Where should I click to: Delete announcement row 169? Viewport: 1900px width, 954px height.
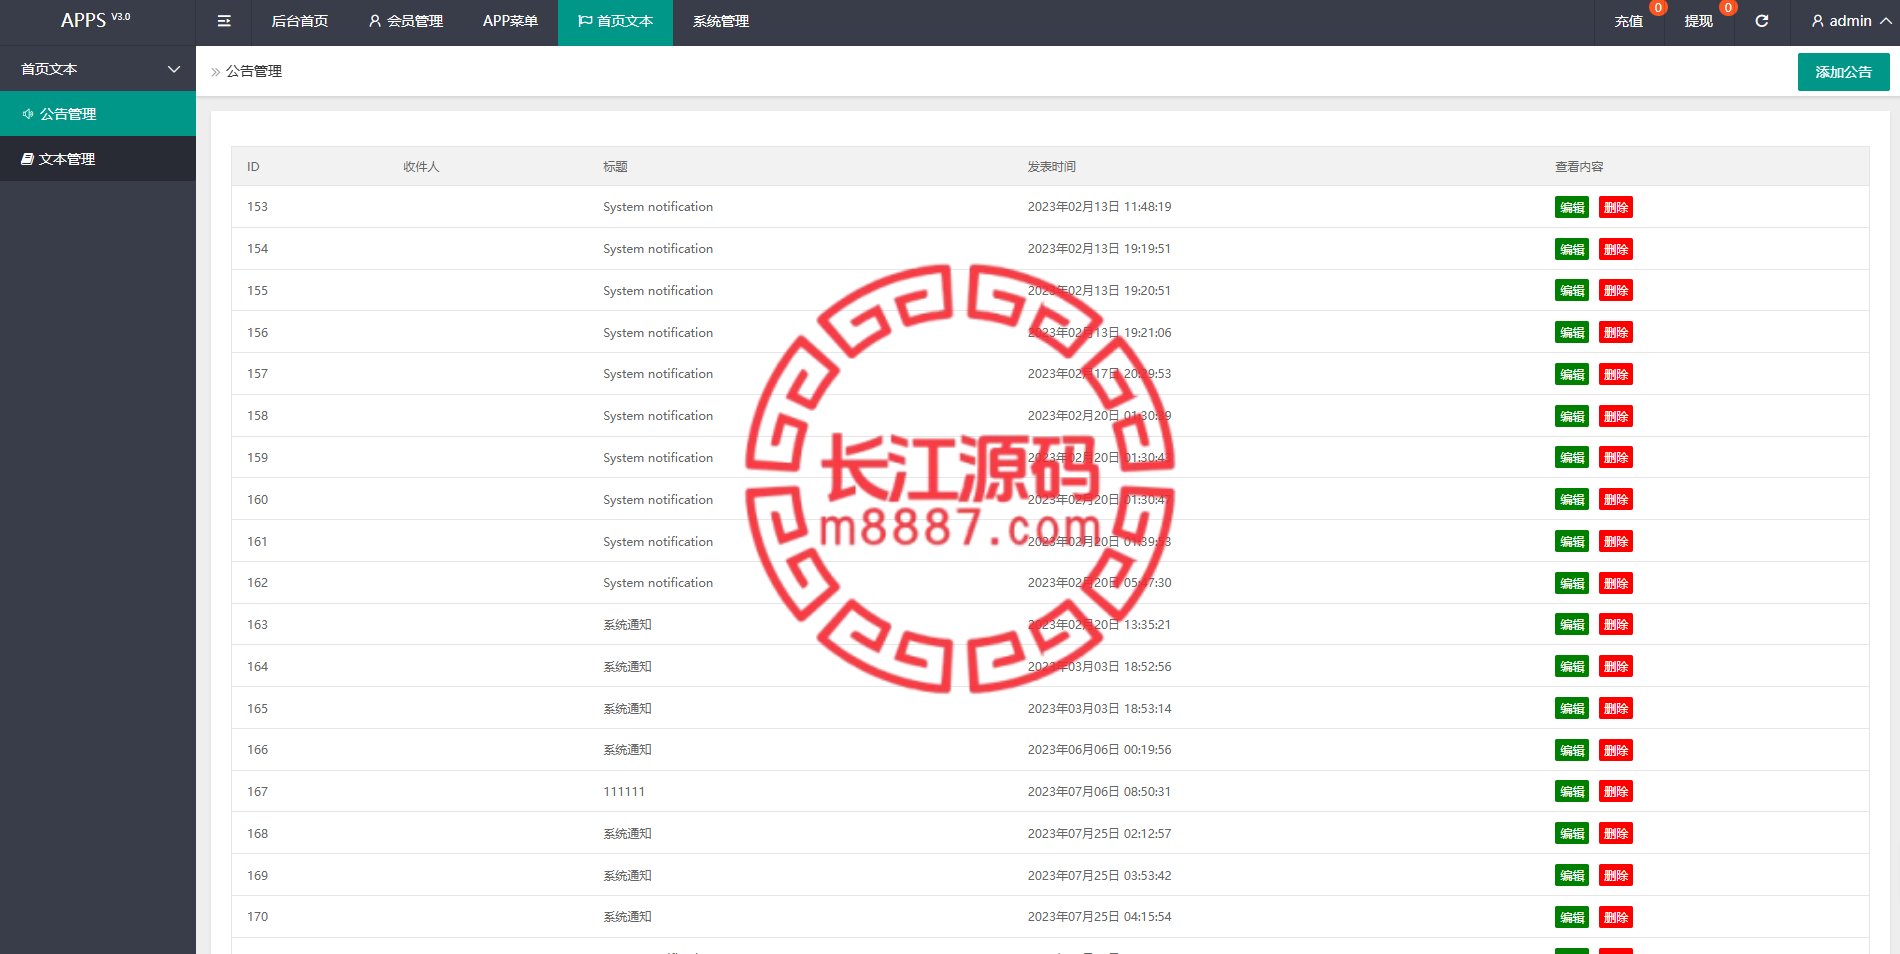(1616, 876)
